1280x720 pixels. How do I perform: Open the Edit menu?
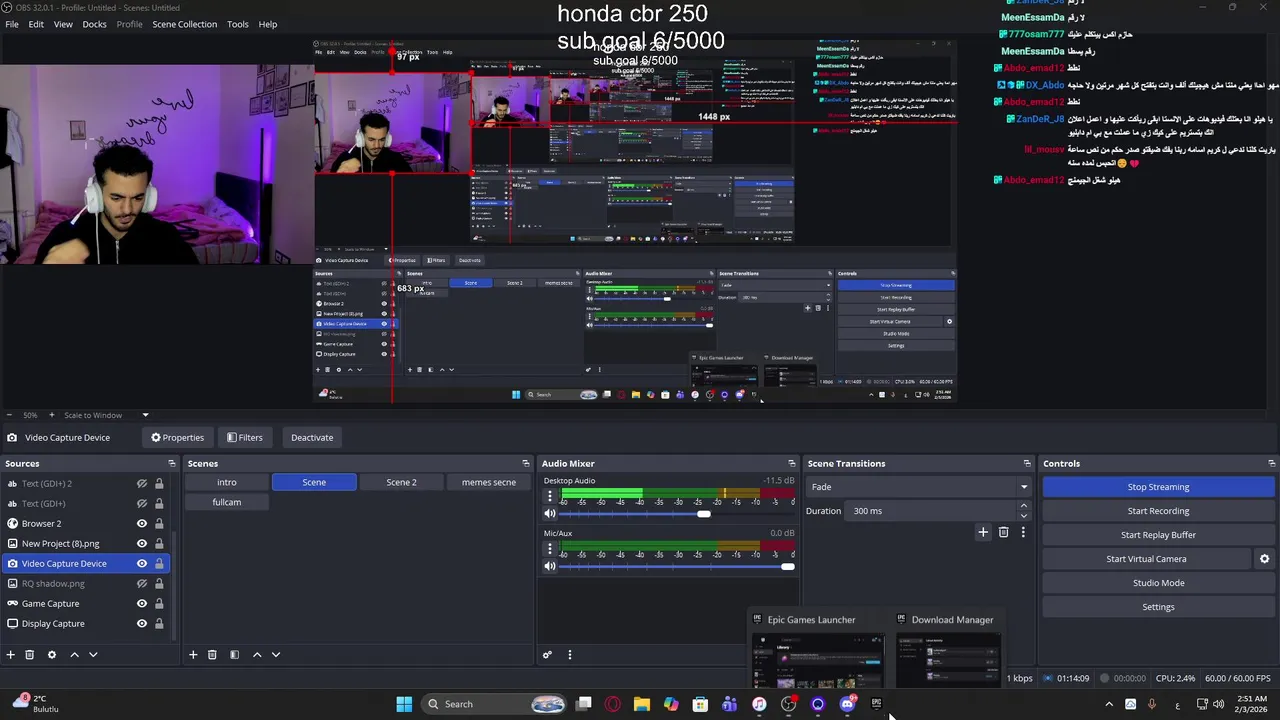point(36,24)
